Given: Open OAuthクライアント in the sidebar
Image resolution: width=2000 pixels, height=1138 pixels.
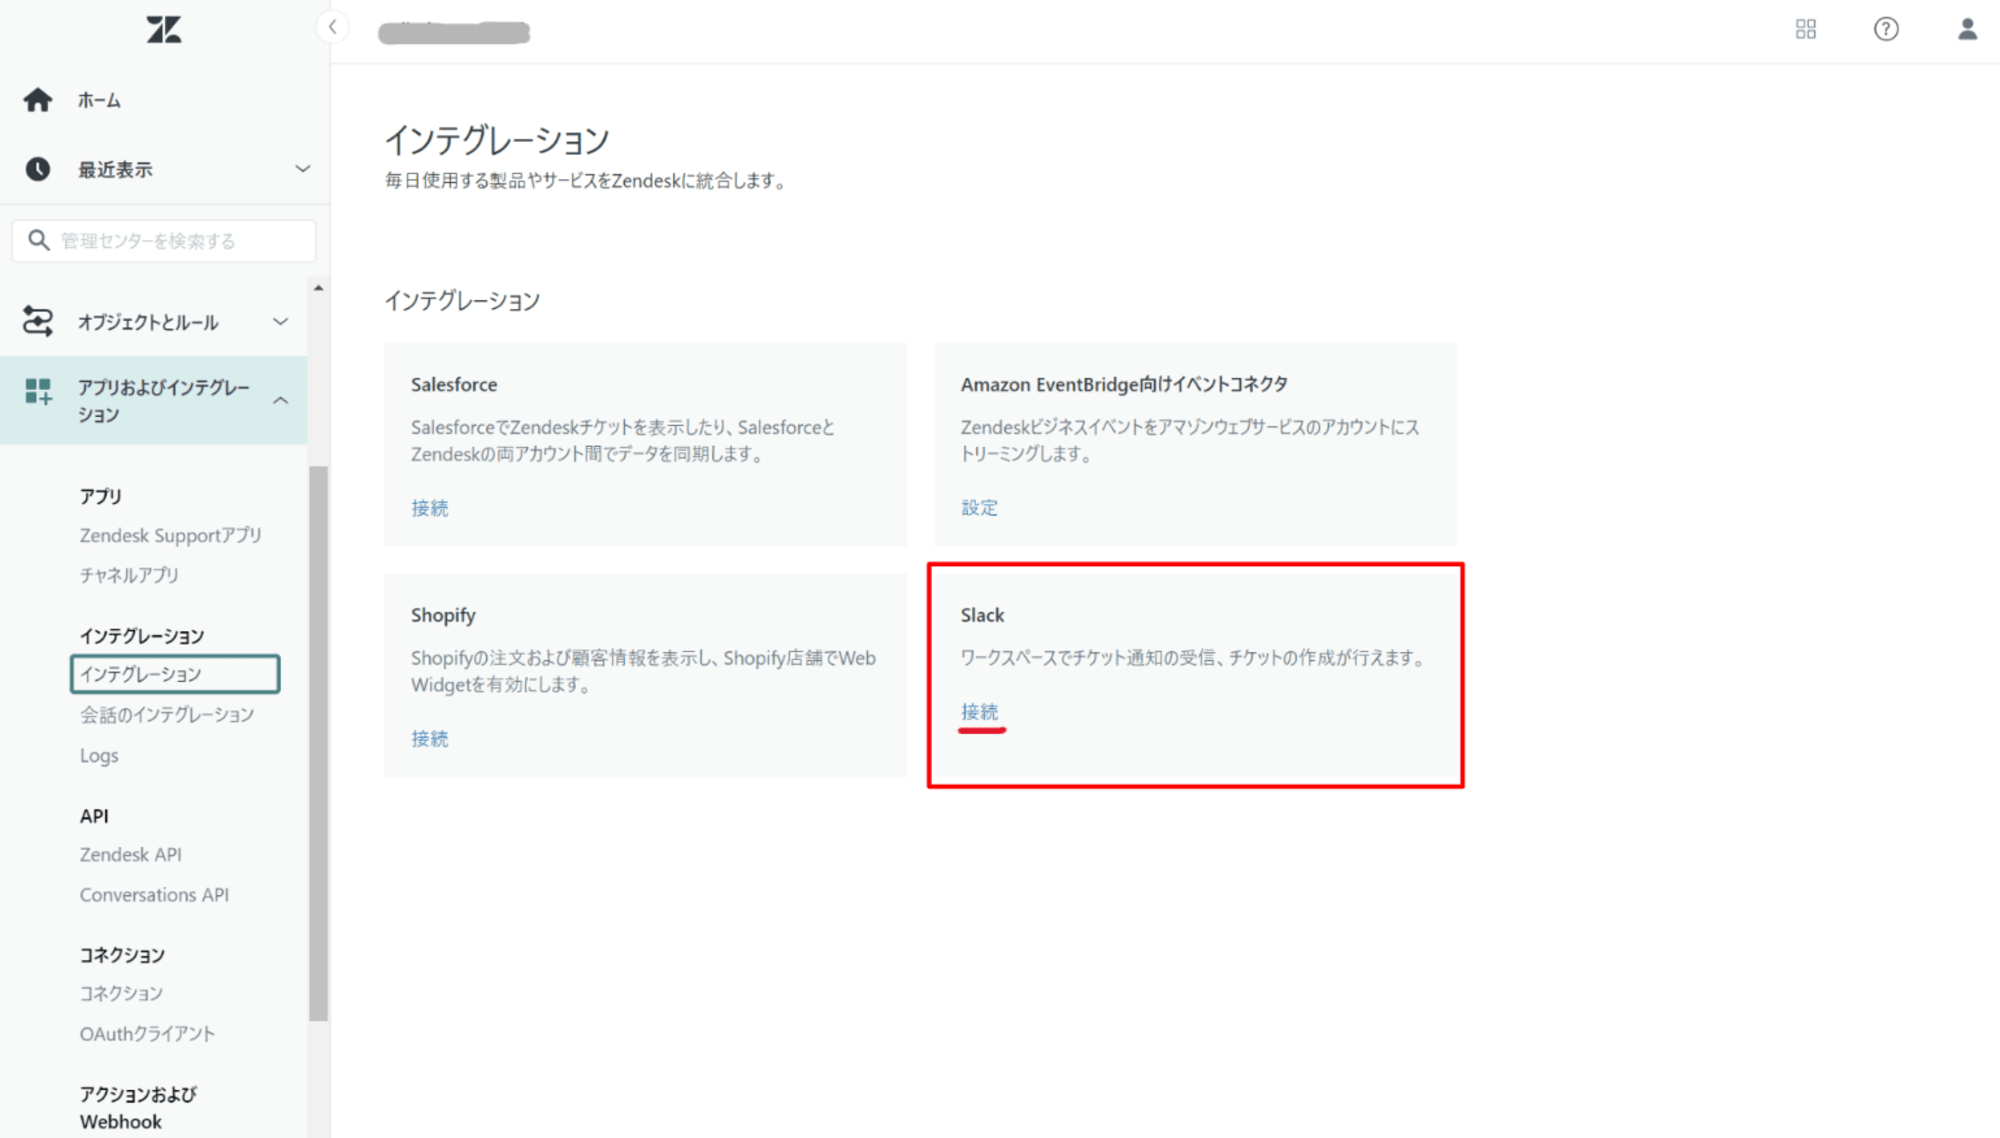Looking at the screenshot, I should (x=148, y=1034).
